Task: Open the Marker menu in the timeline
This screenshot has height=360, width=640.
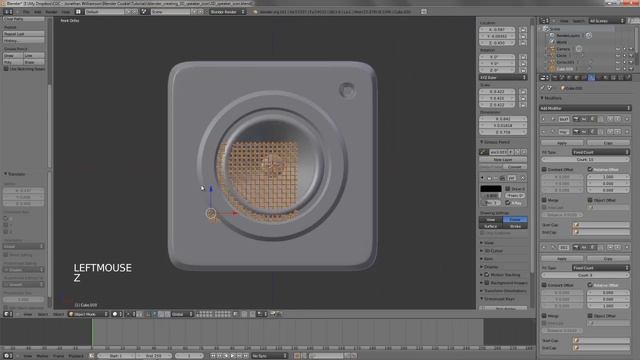Action: (x=42, y=356)
